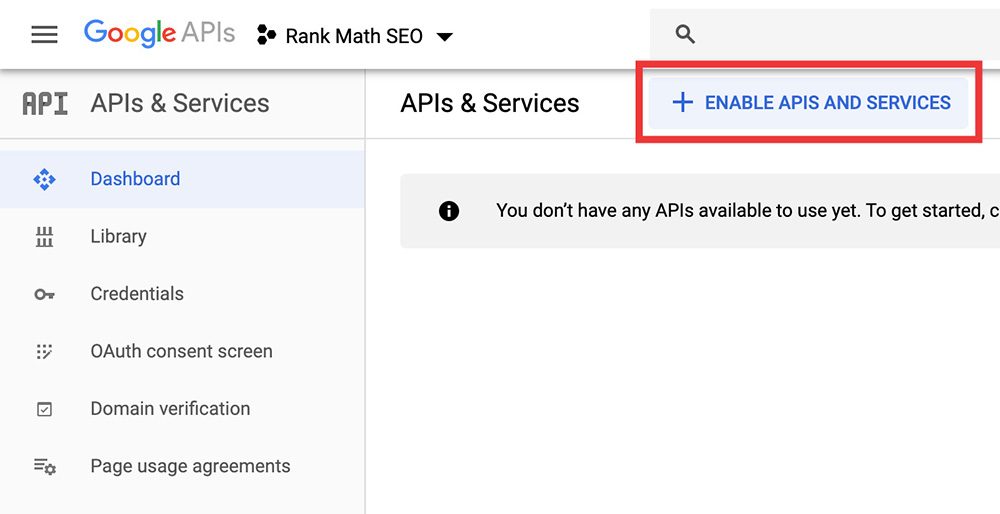Click the project hexagon dots icon
The height and width of the screenshot is (514, 1000).
pos(266,36)
